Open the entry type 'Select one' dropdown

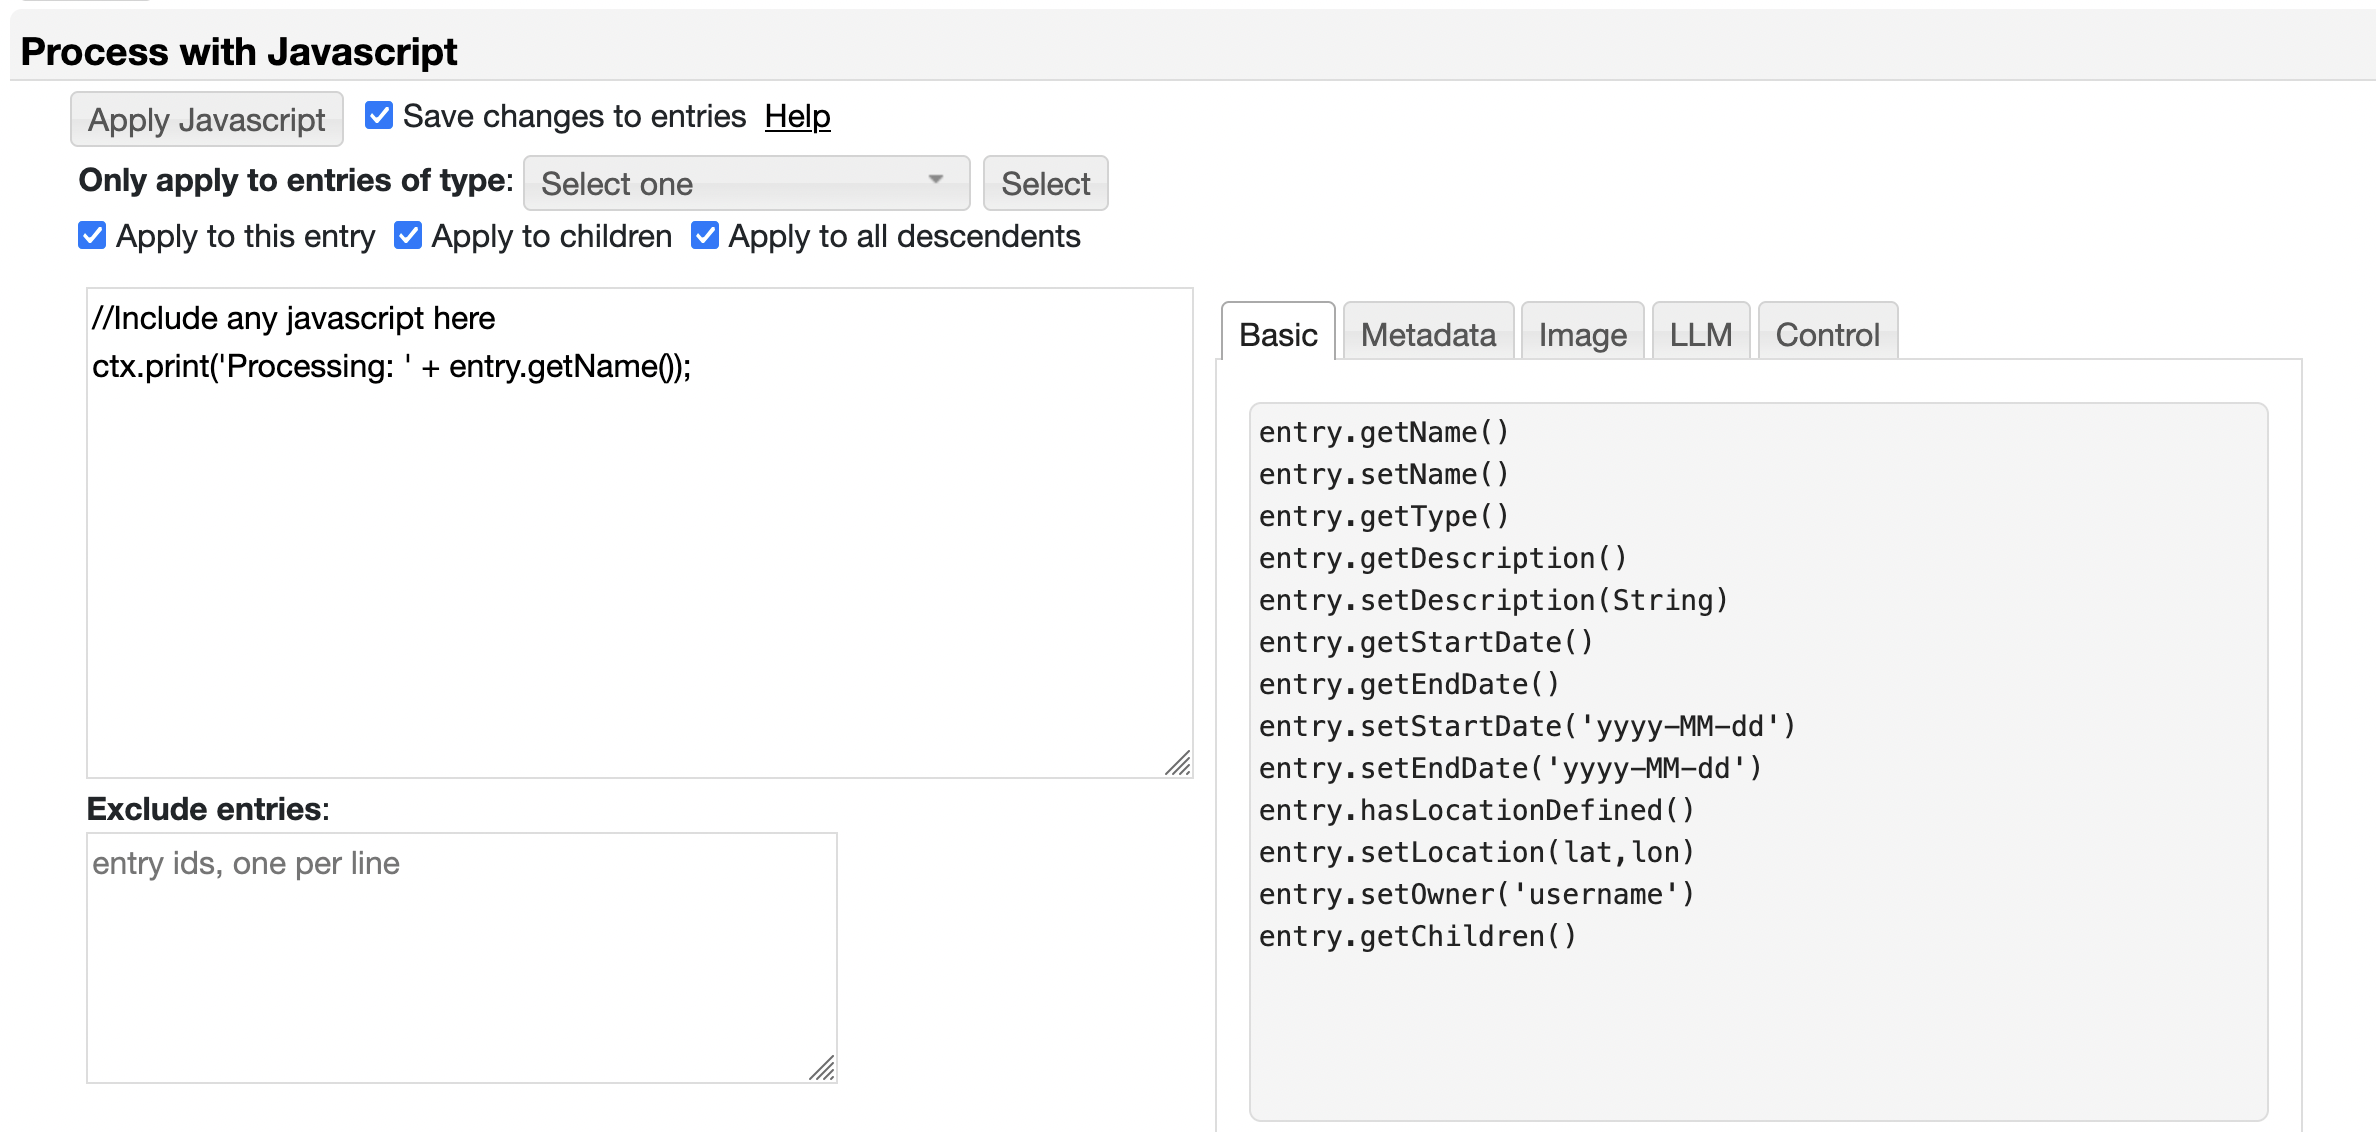pos(745,184)
